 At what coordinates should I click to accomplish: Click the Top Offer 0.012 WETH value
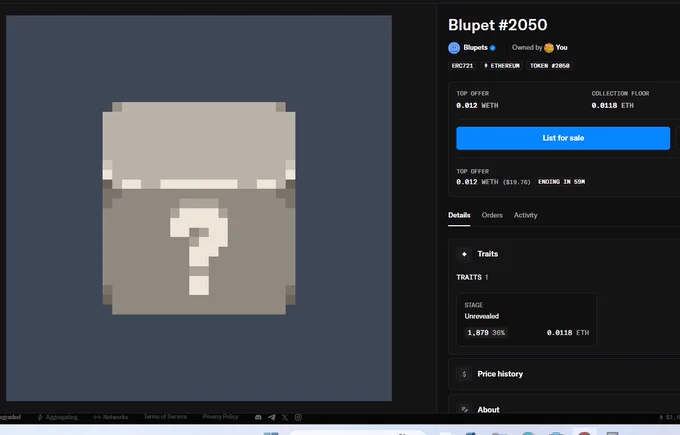point(477,105)
